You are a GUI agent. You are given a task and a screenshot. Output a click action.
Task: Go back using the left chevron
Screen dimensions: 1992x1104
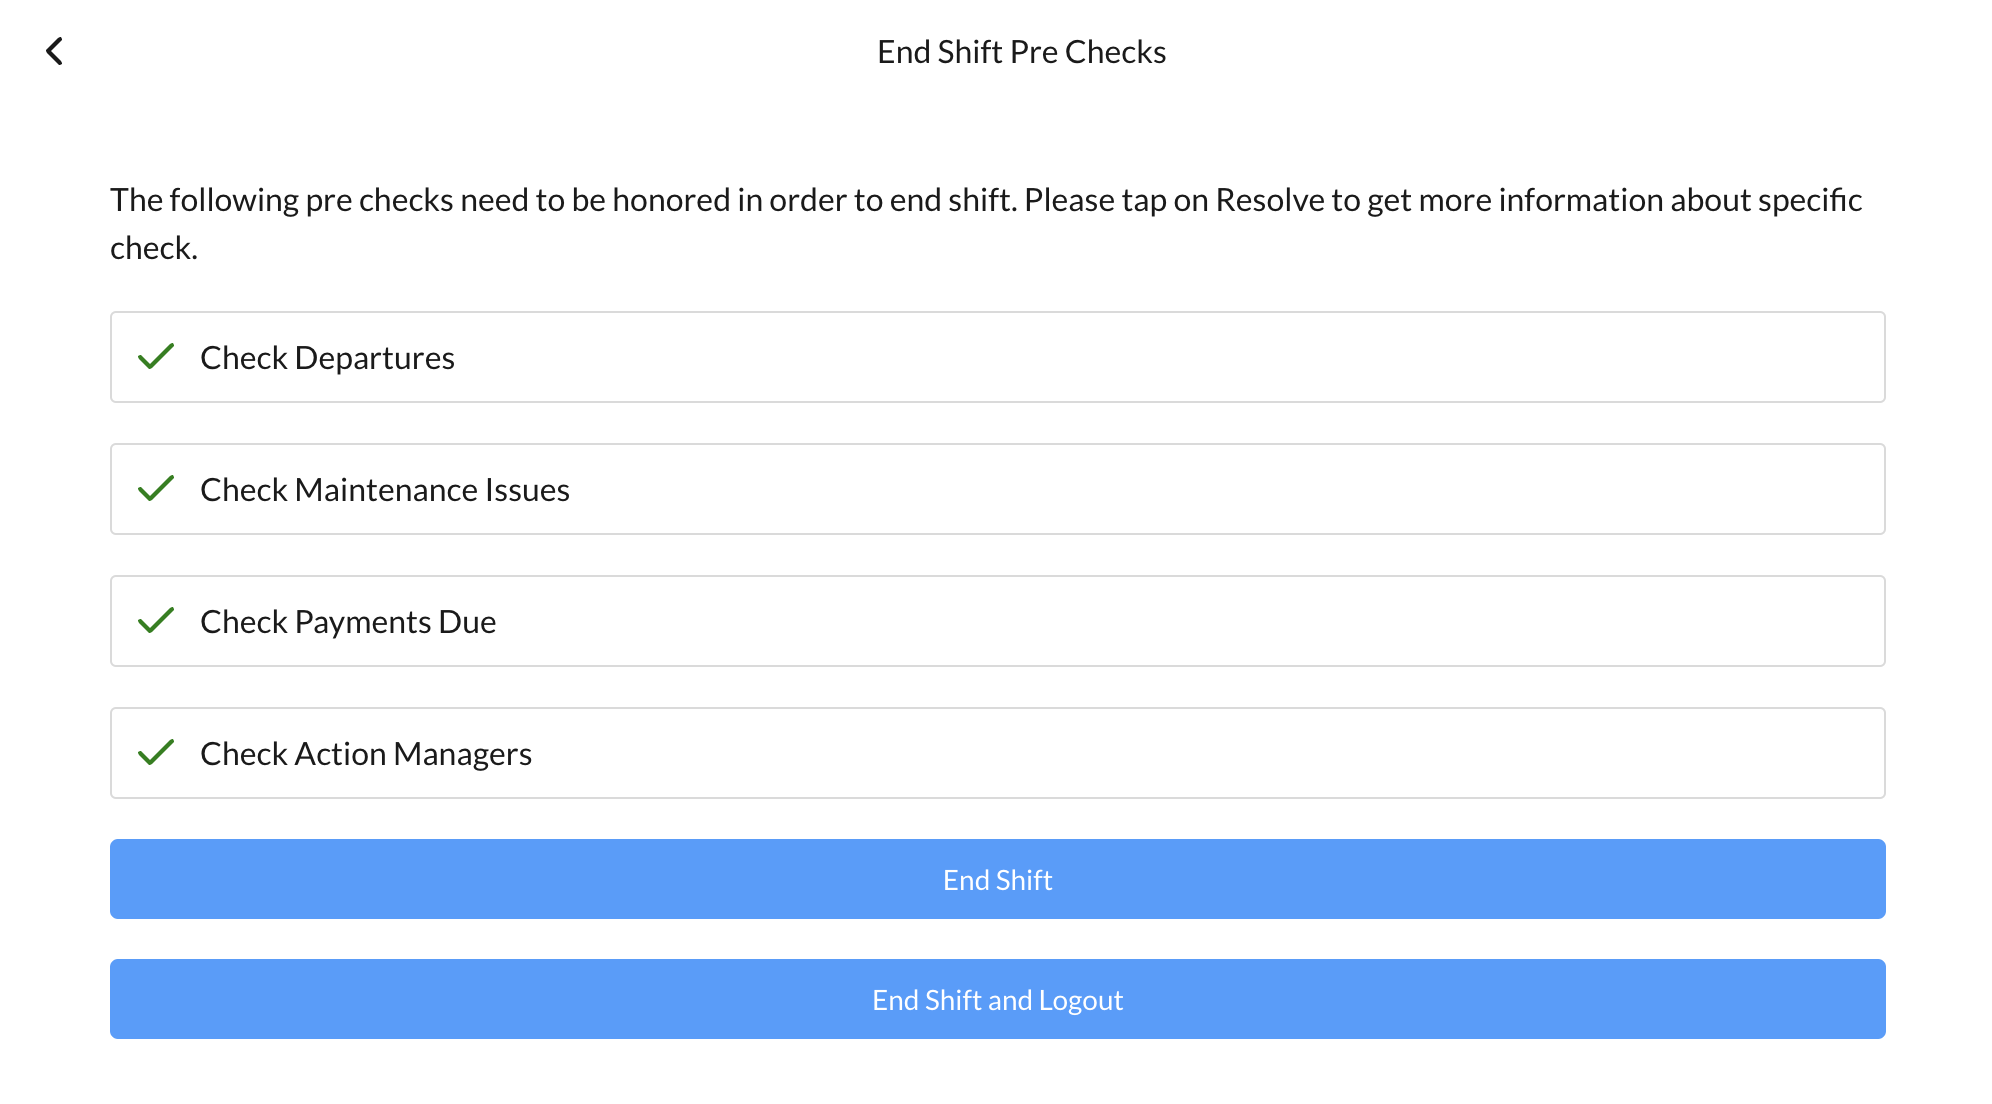[x=55, y=51]
